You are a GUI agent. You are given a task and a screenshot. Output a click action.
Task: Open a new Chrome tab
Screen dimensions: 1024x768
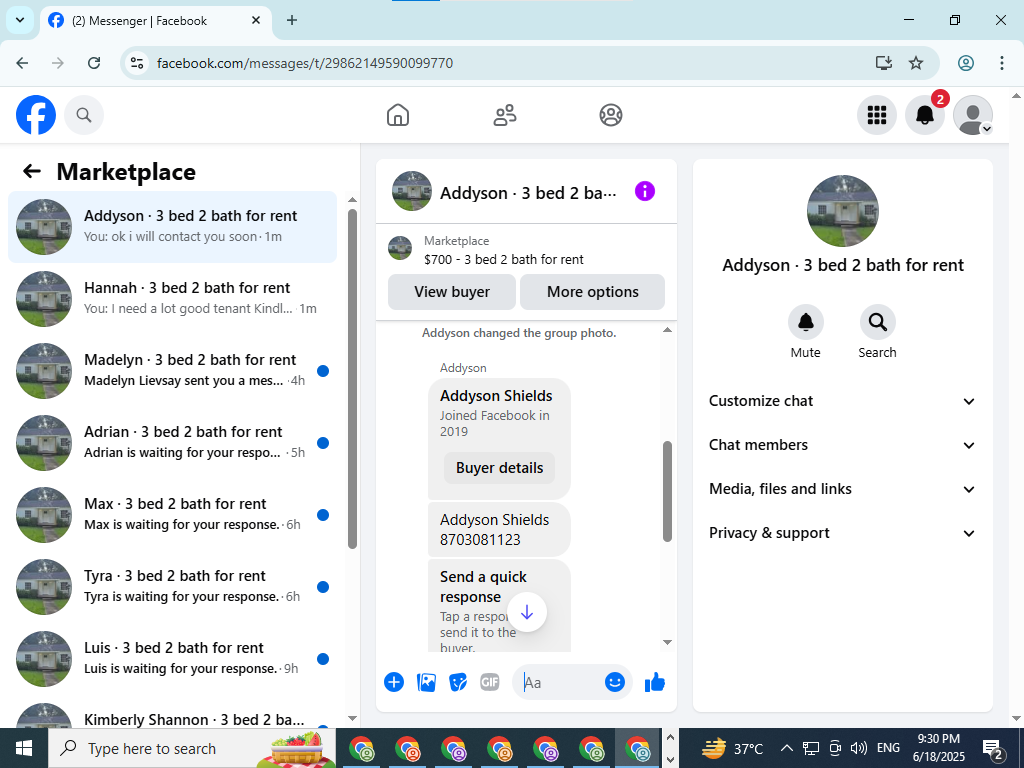(x=292, y=20)
